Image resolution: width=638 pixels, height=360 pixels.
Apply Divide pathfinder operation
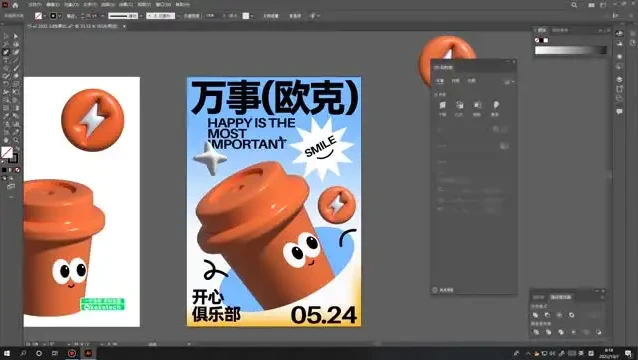pos(536,332)
